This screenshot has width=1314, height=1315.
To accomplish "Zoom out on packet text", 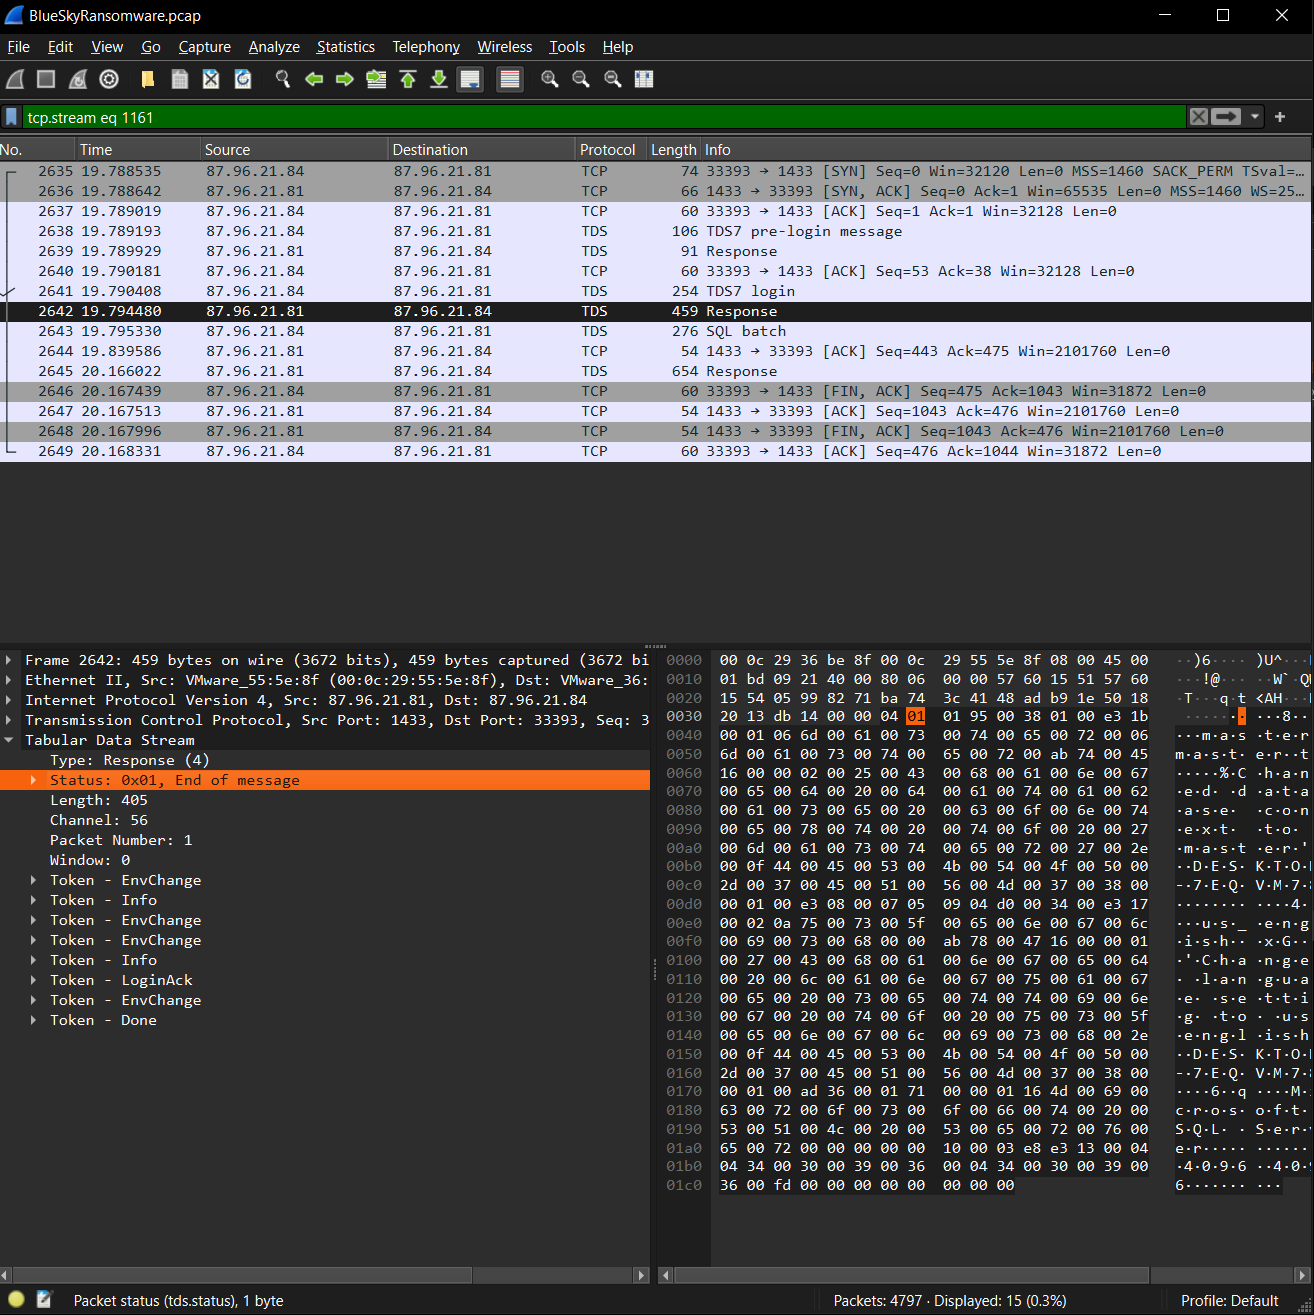I will pos(581,79).
